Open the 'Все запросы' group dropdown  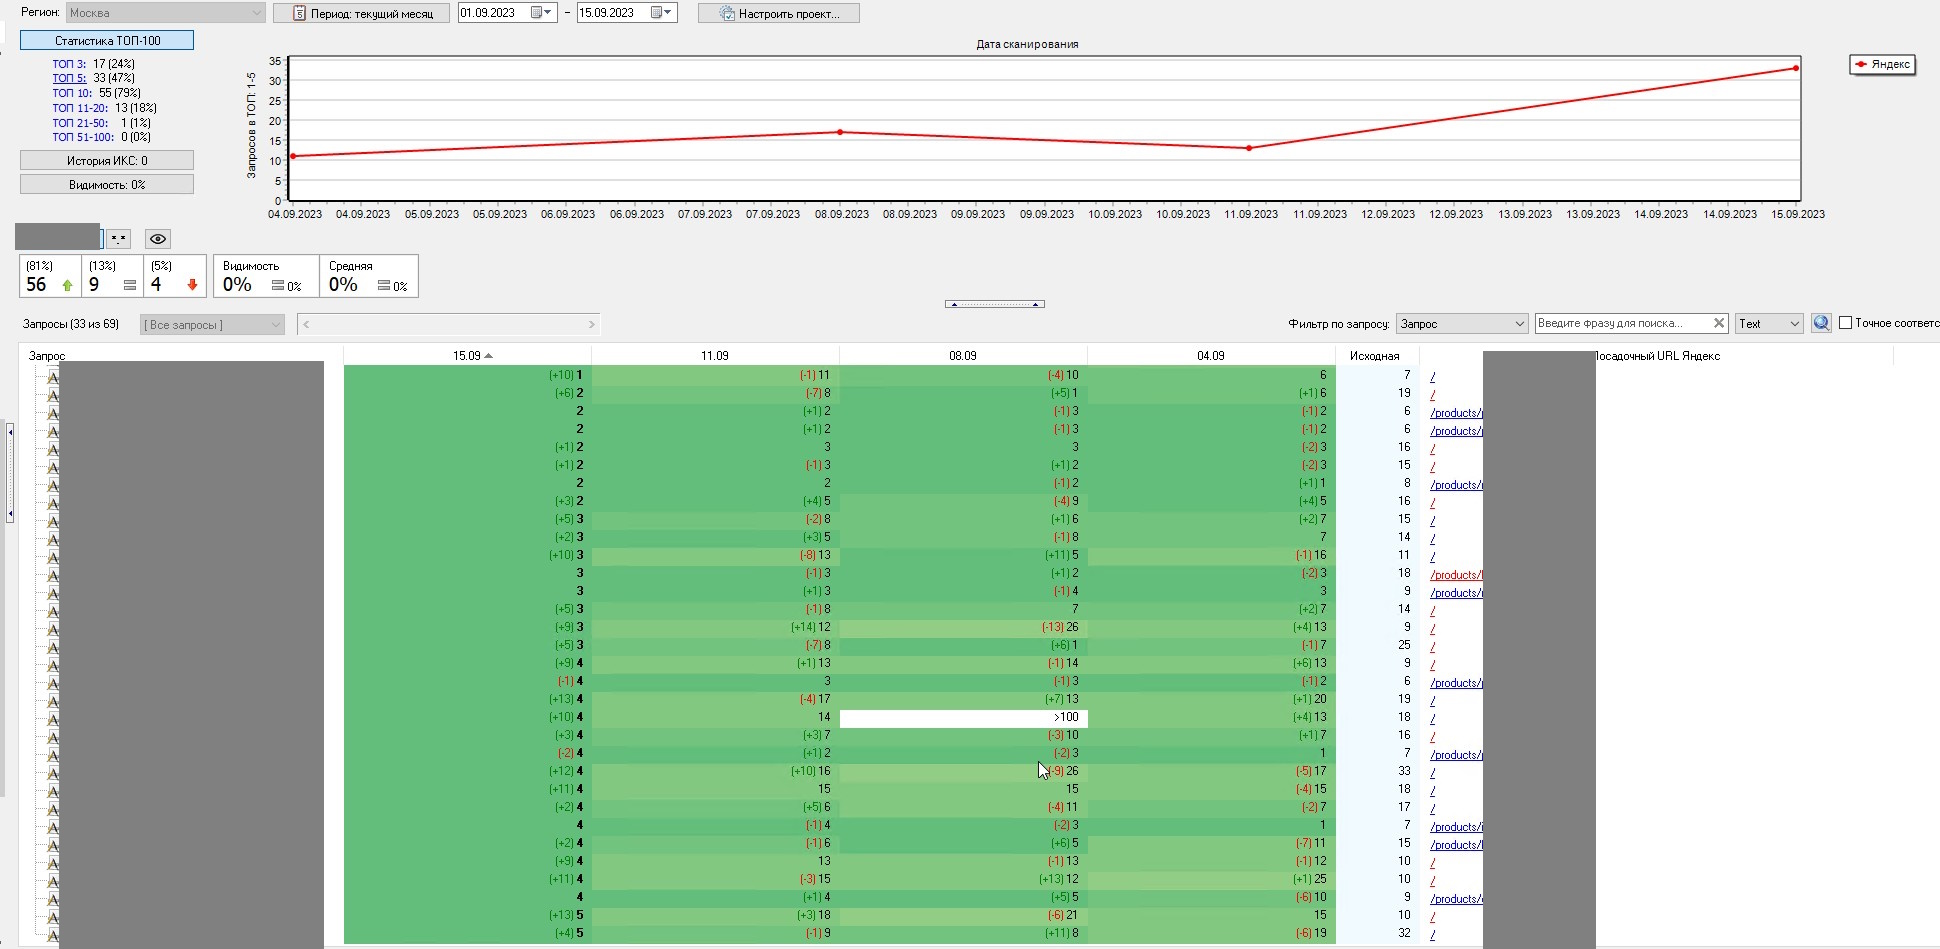pos(212,324)
